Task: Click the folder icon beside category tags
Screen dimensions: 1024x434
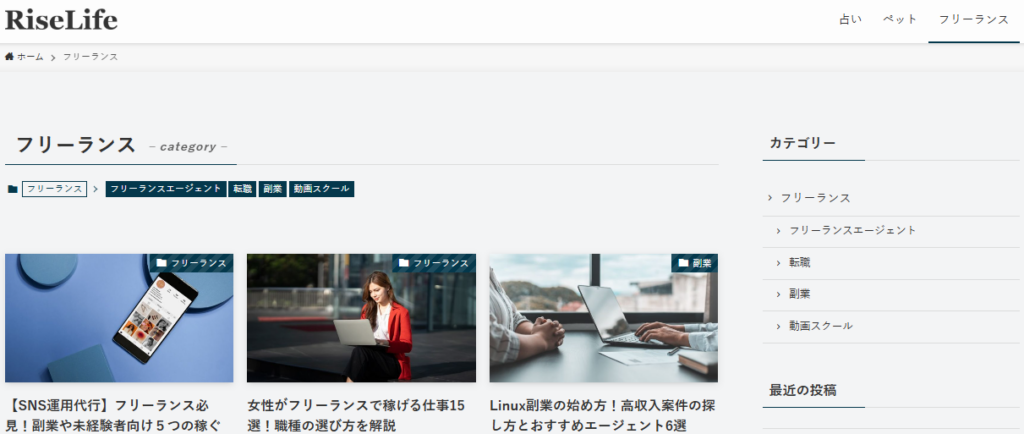Action: [x=12, y=189]
